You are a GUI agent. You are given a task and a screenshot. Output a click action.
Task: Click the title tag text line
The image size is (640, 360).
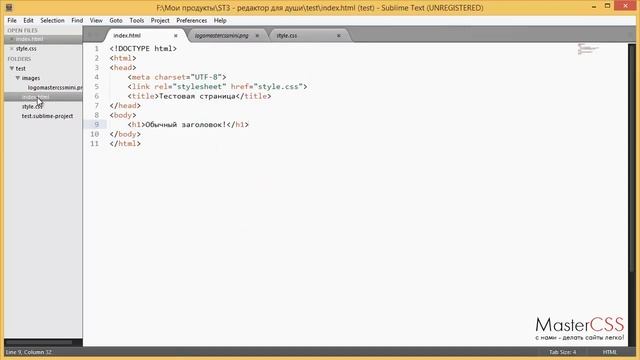click(x=199, y=96)
